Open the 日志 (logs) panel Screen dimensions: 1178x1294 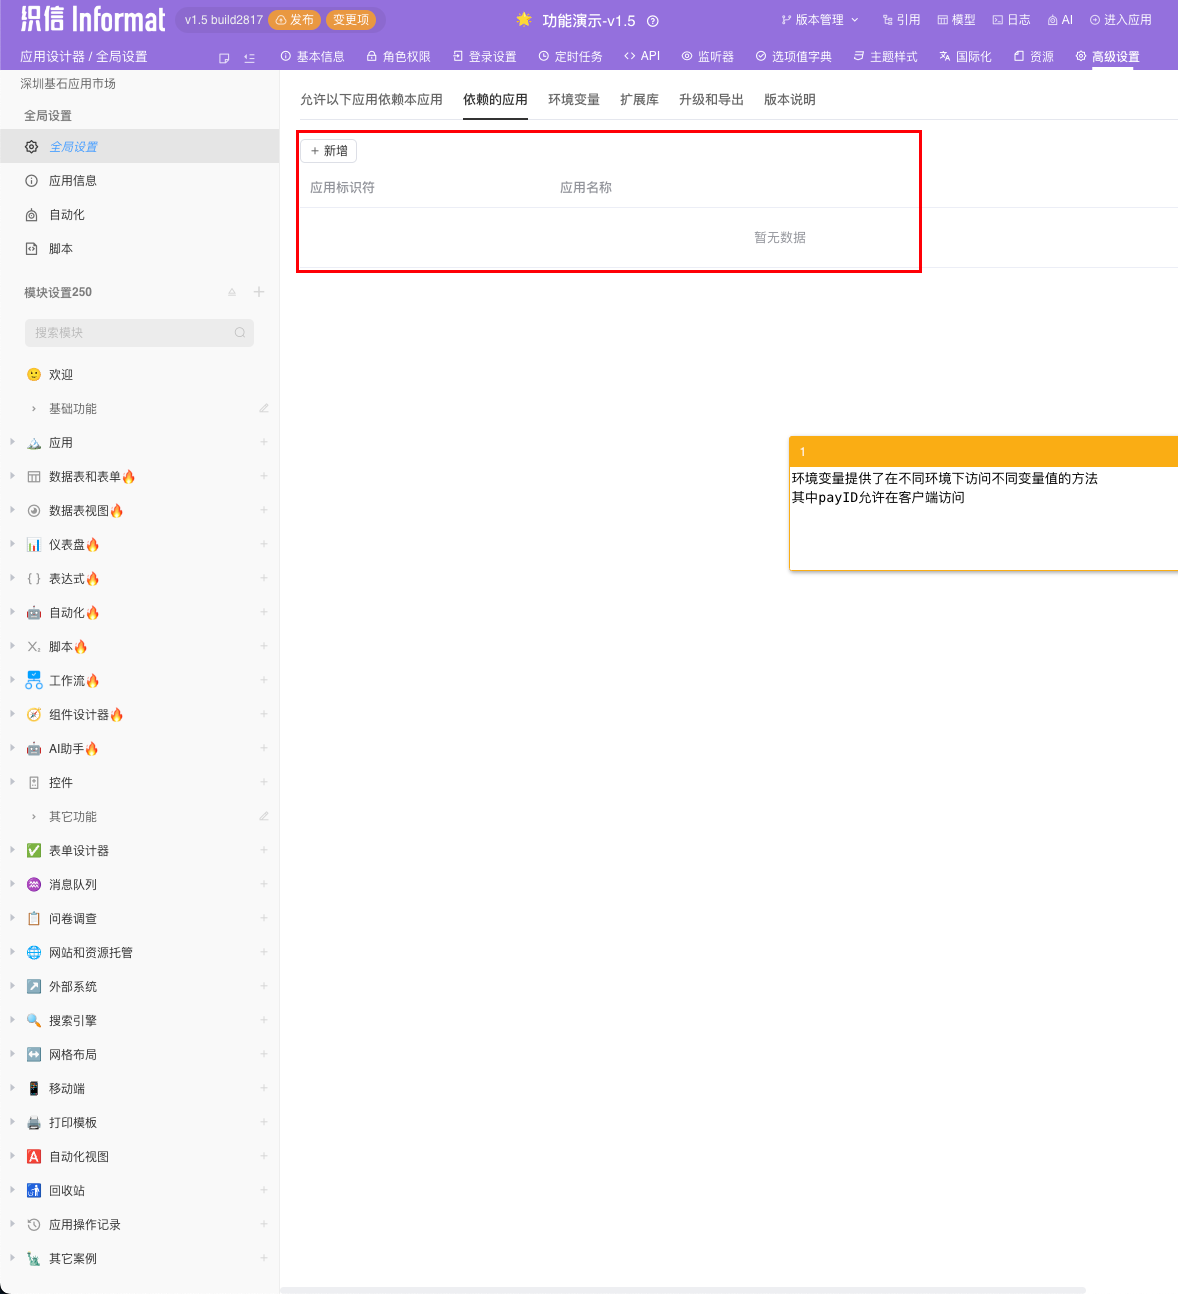point(1011,19)
